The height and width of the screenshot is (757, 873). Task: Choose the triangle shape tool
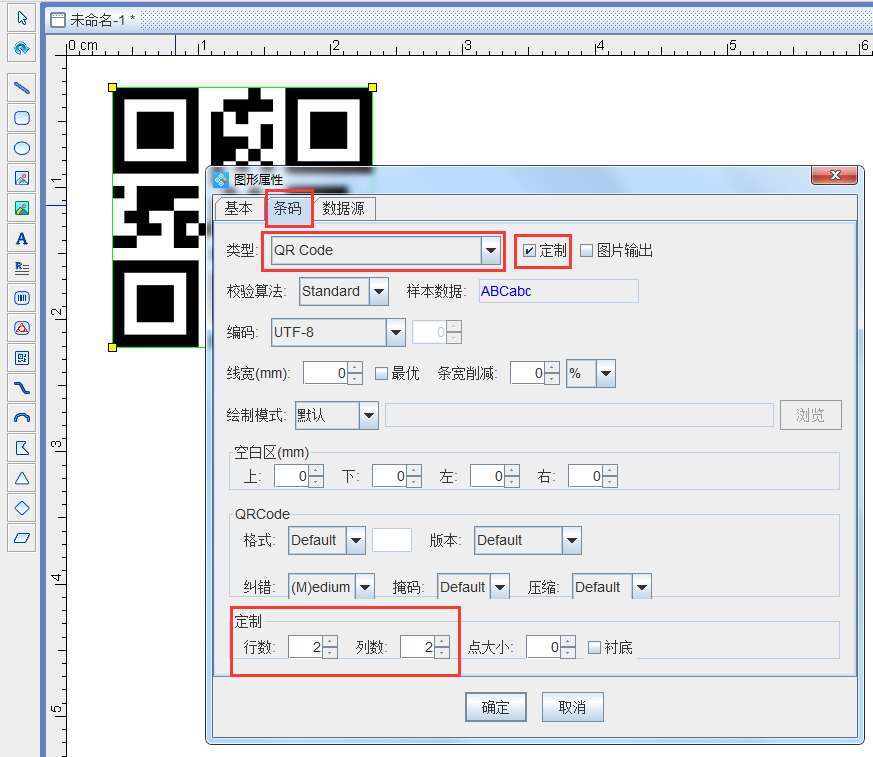click(21, 478)
